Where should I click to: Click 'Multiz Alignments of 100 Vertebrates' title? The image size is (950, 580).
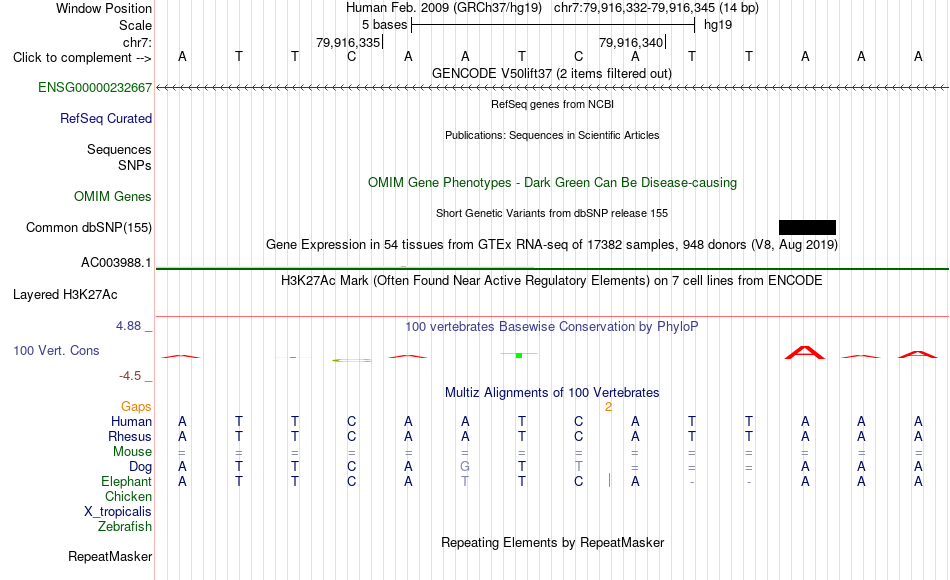coord(552,393)
